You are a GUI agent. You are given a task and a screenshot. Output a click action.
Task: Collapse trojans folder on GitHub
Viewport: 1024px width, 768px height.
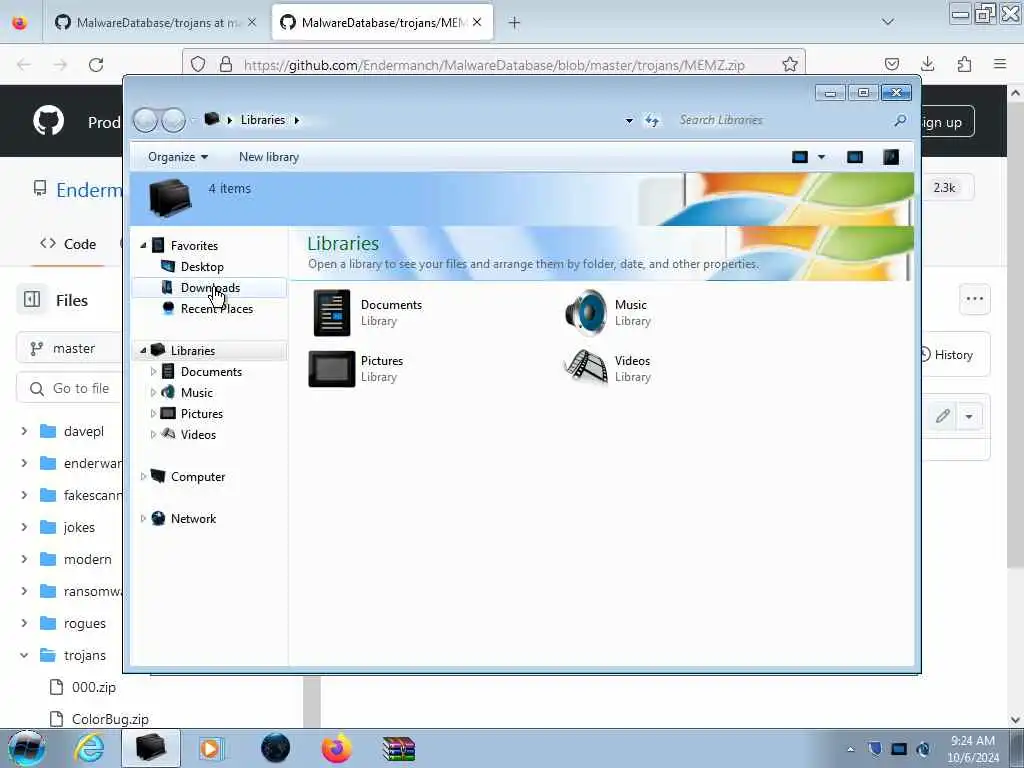(x=24, y=655)
